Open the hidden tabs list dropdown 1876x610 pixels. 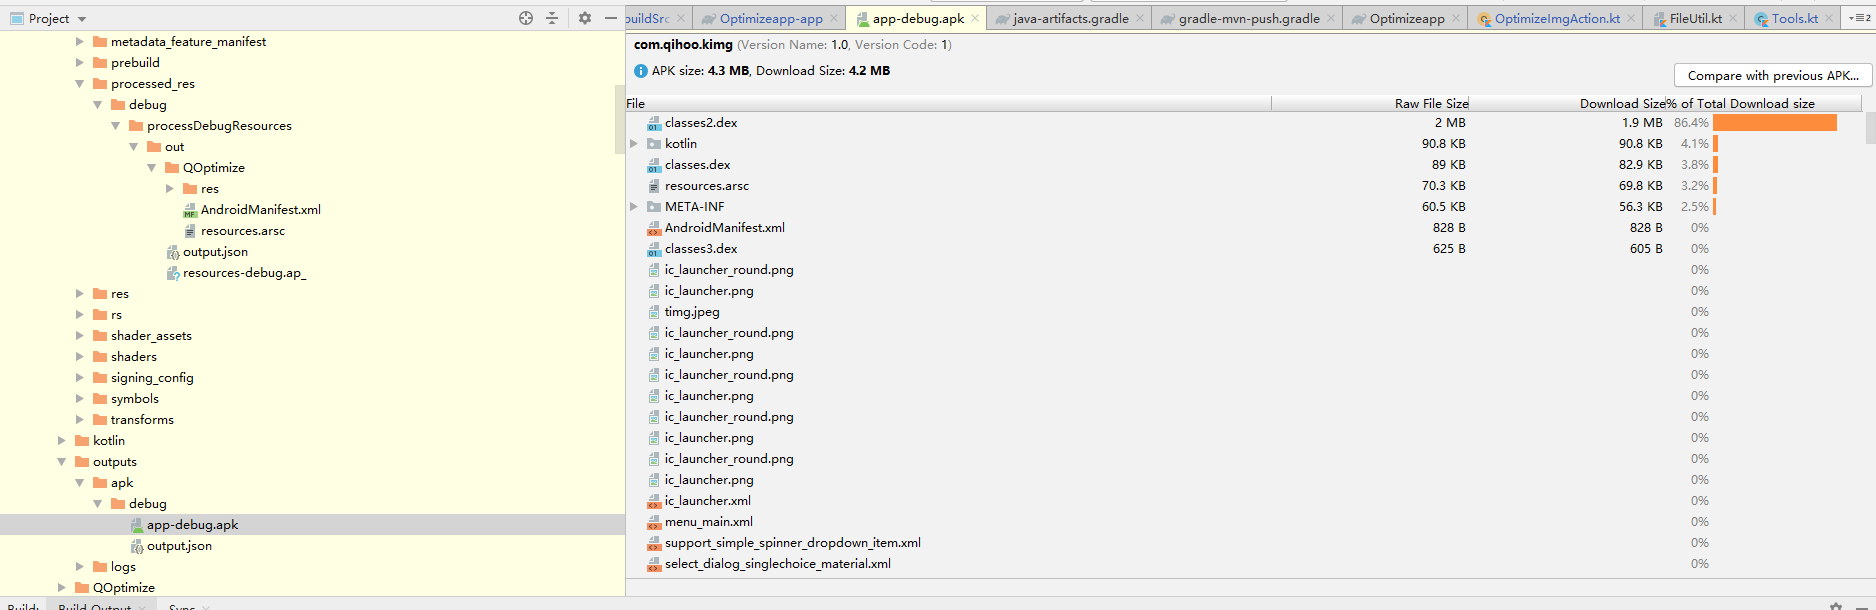1860,18
